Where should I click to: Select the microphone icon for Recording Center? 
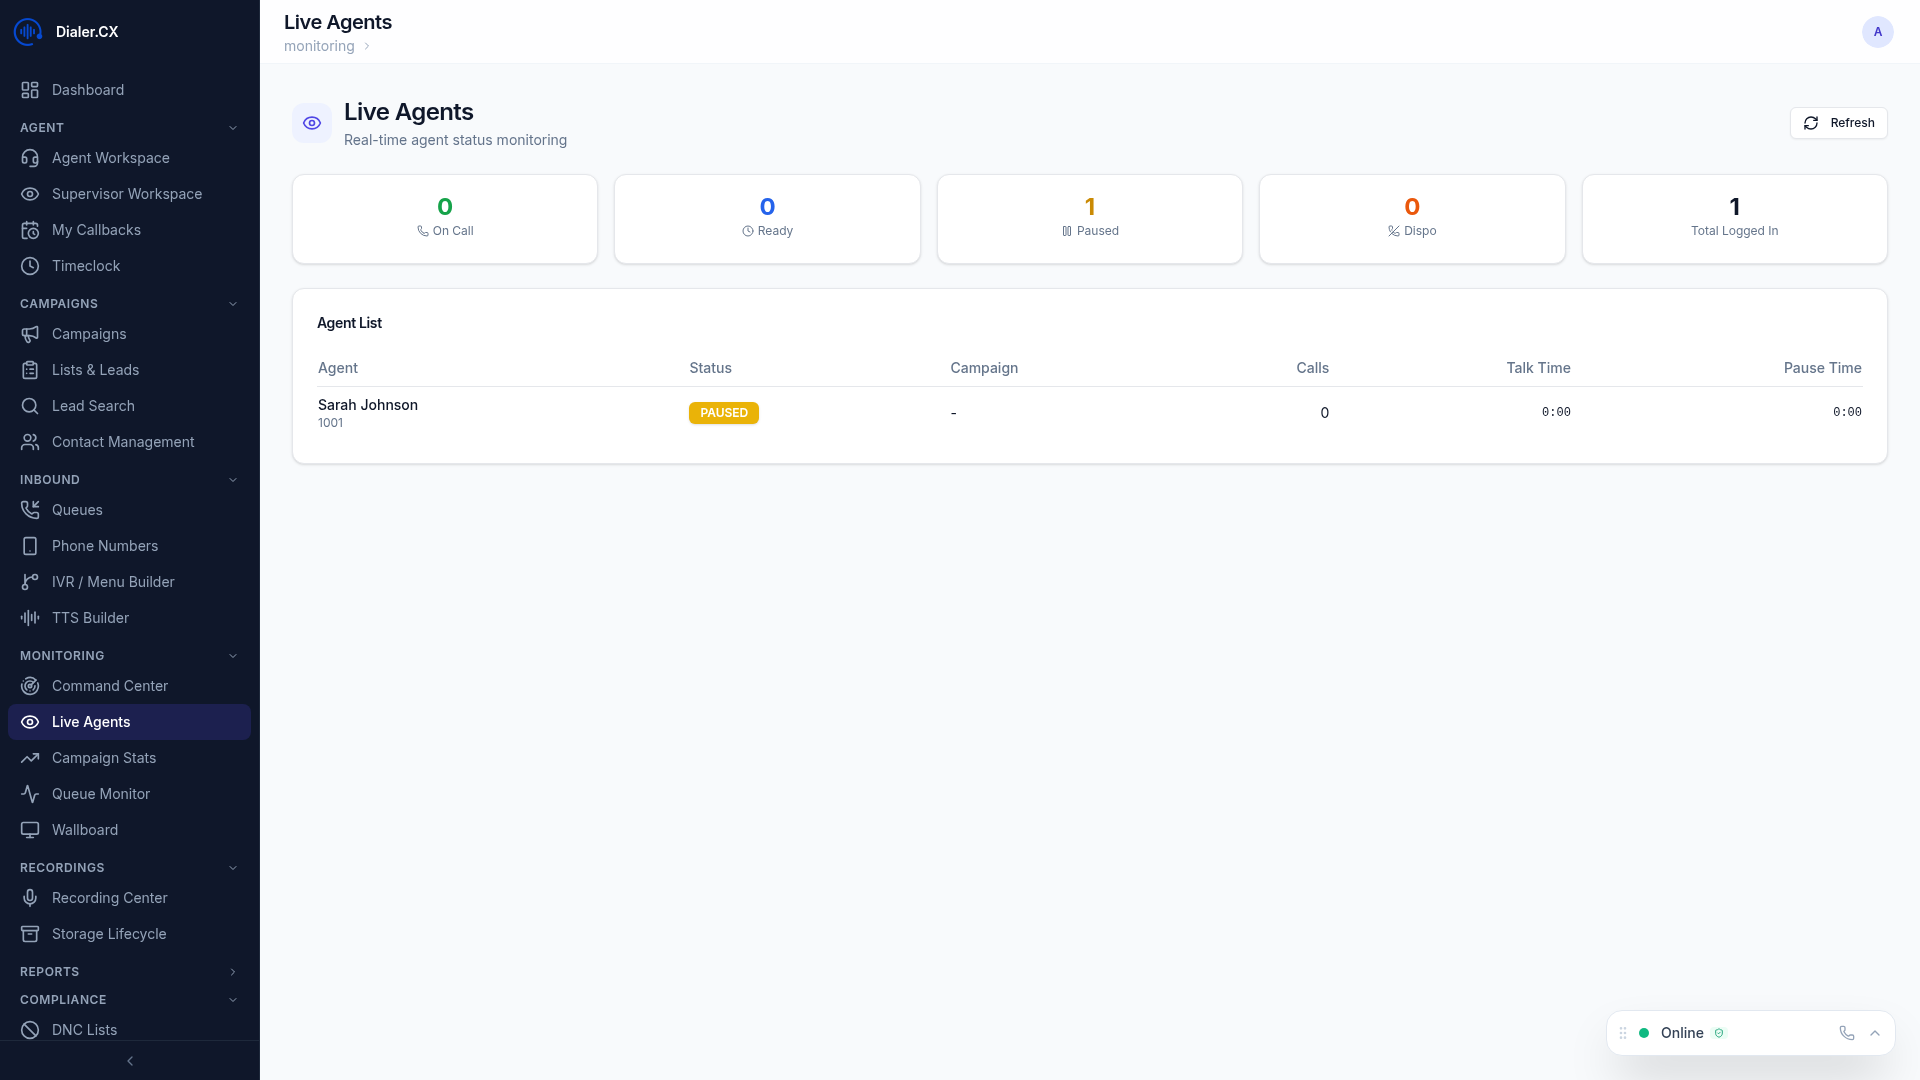coord(30,898)
